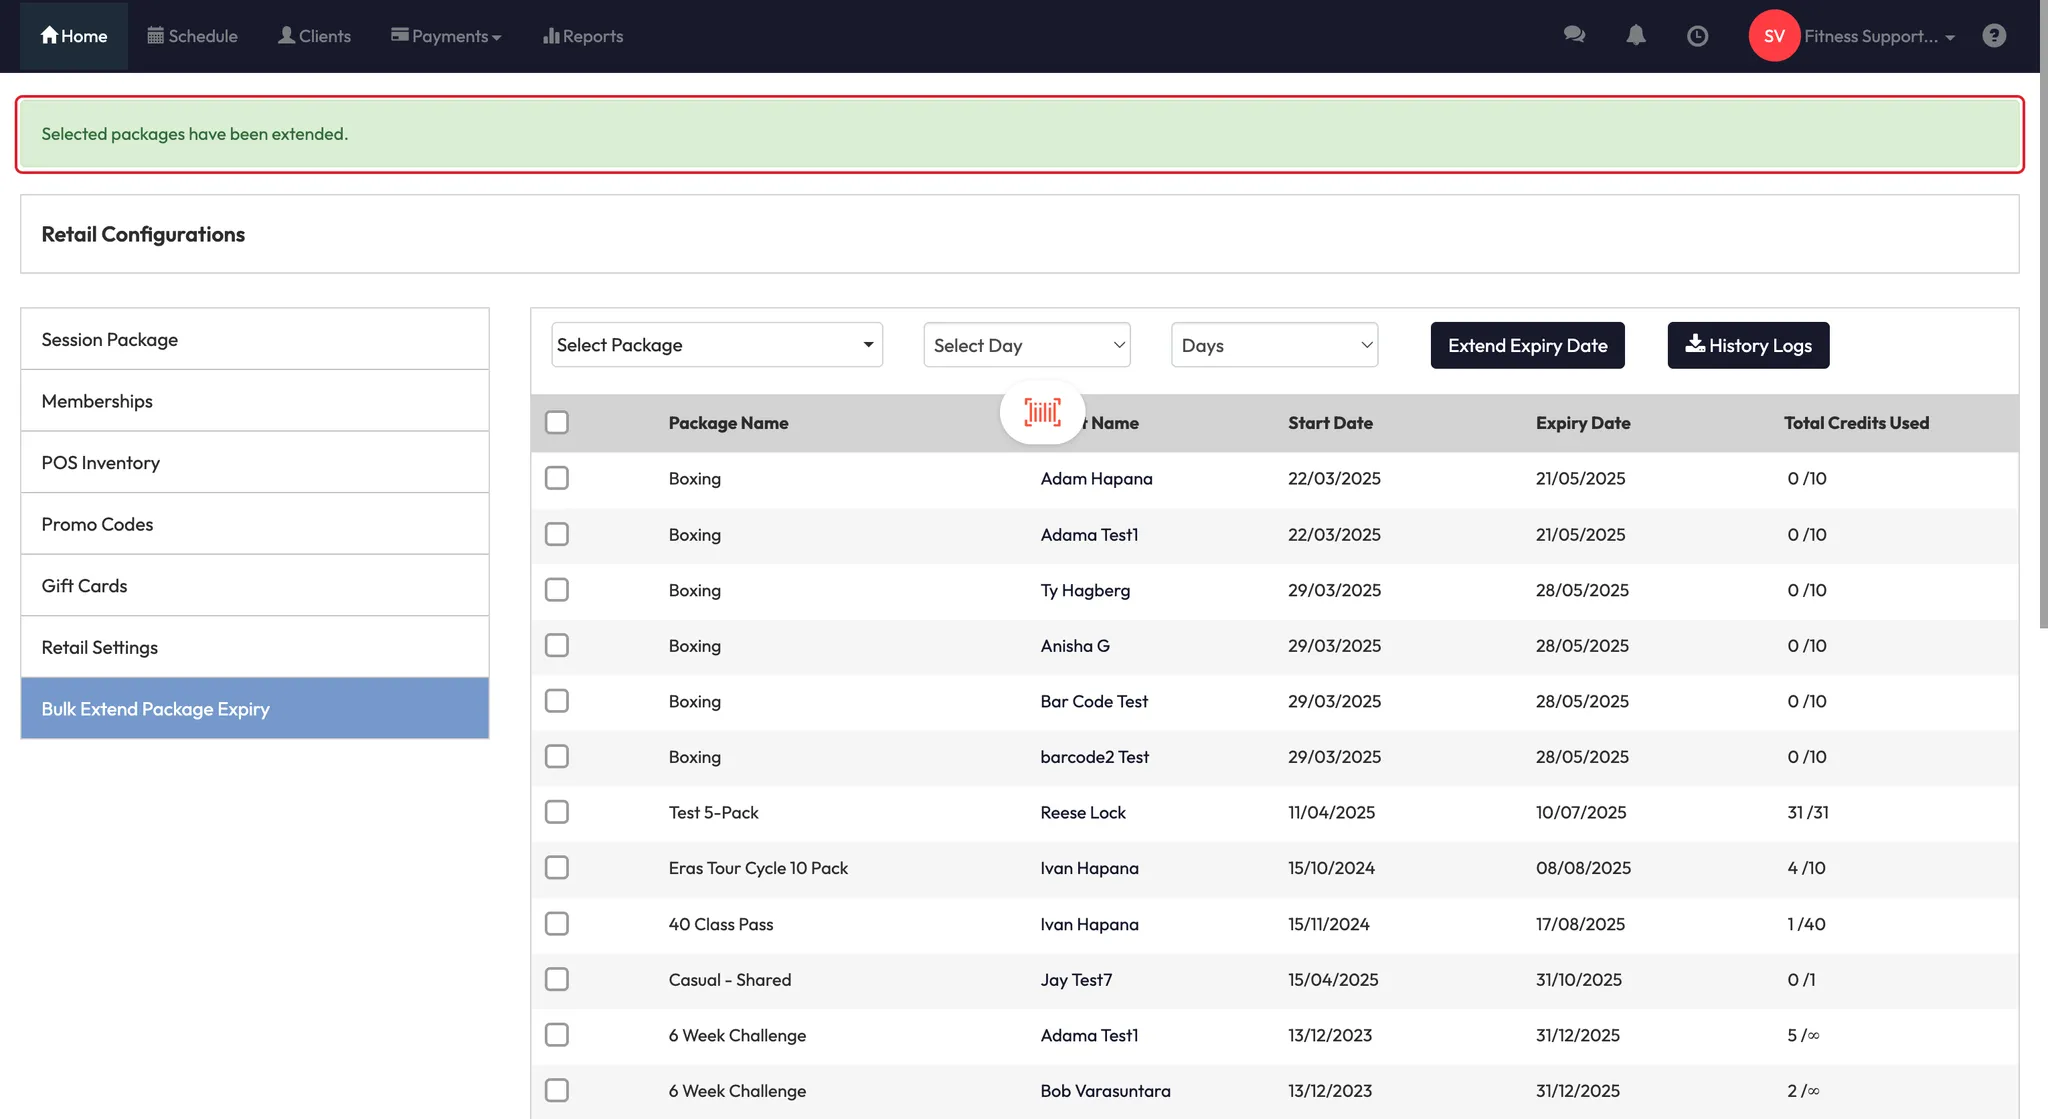Open the Select Package dropdown
This screenshot has height=1119, width=2048.
click(x=716, y=345)
